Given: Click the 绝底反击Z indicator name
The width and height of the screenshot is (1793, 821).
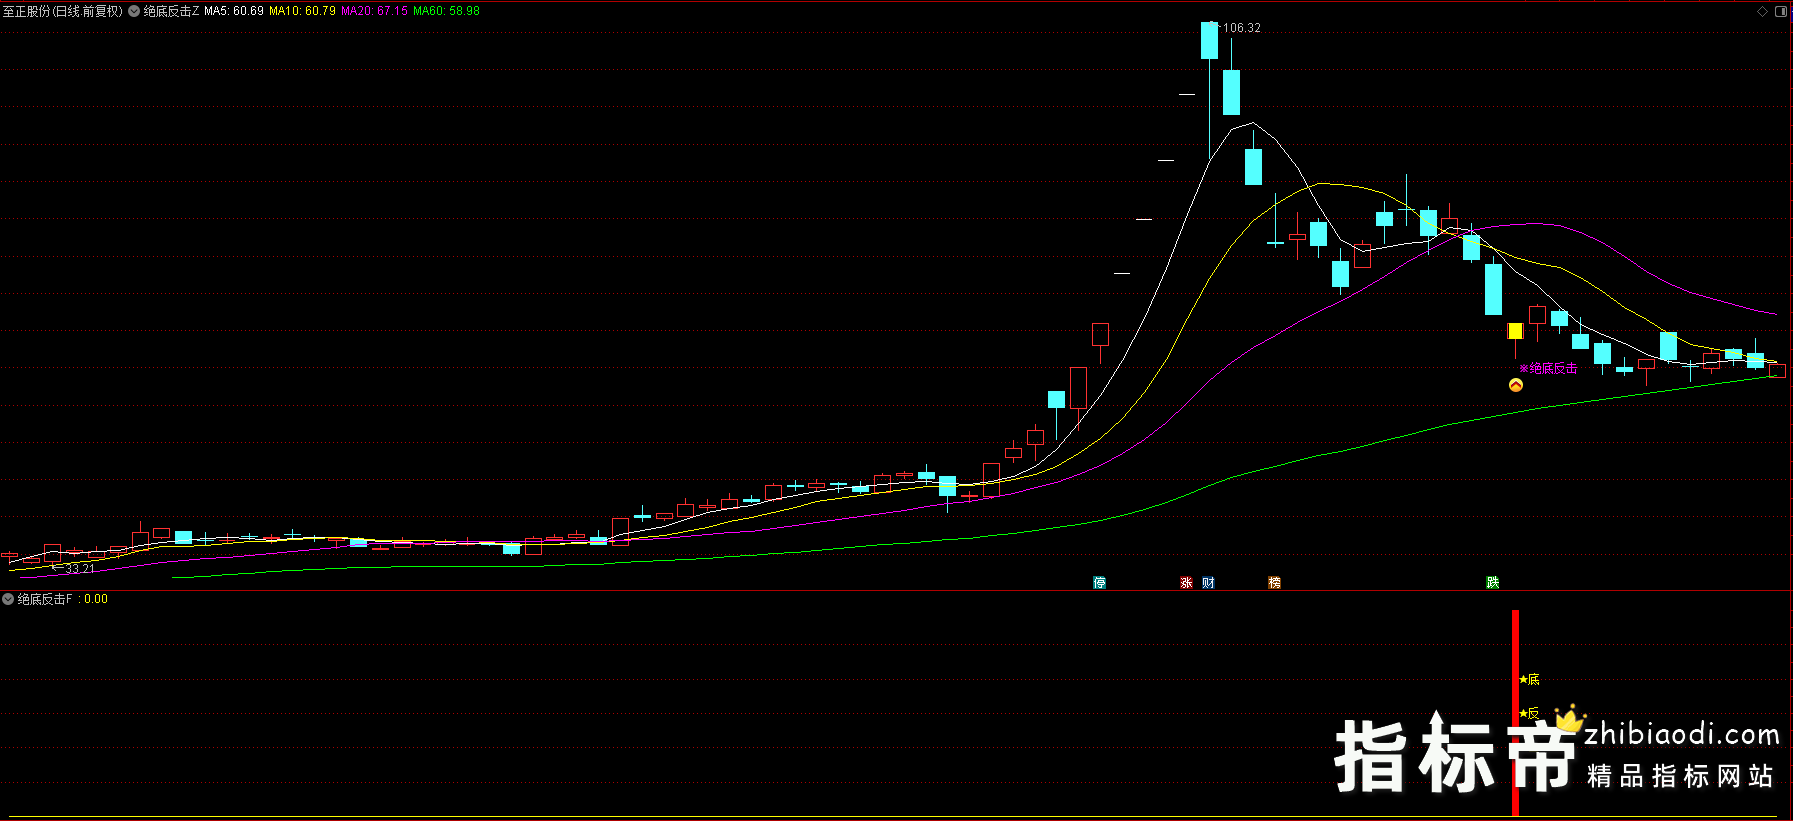Looking at the screenshot, I should tap(171, 11).
